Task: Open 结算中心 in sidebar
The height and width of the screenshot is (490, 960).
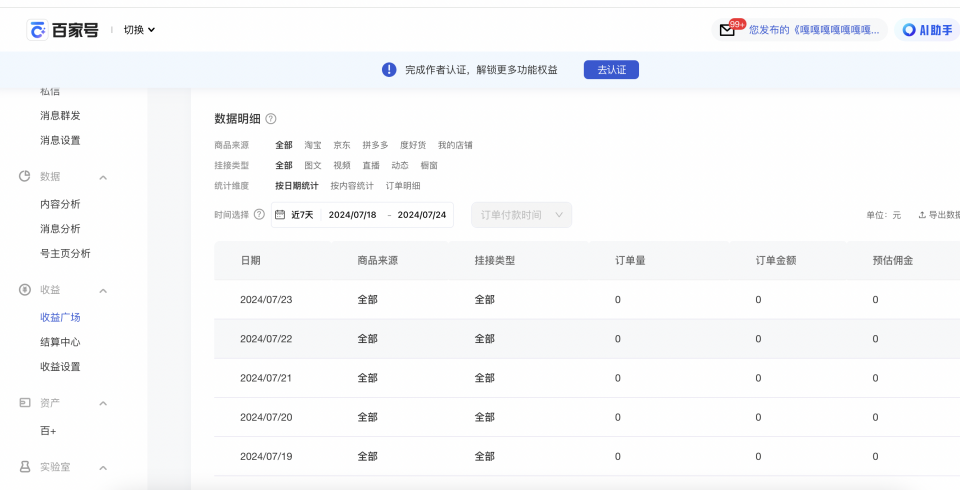Action: tap(60, 342)
